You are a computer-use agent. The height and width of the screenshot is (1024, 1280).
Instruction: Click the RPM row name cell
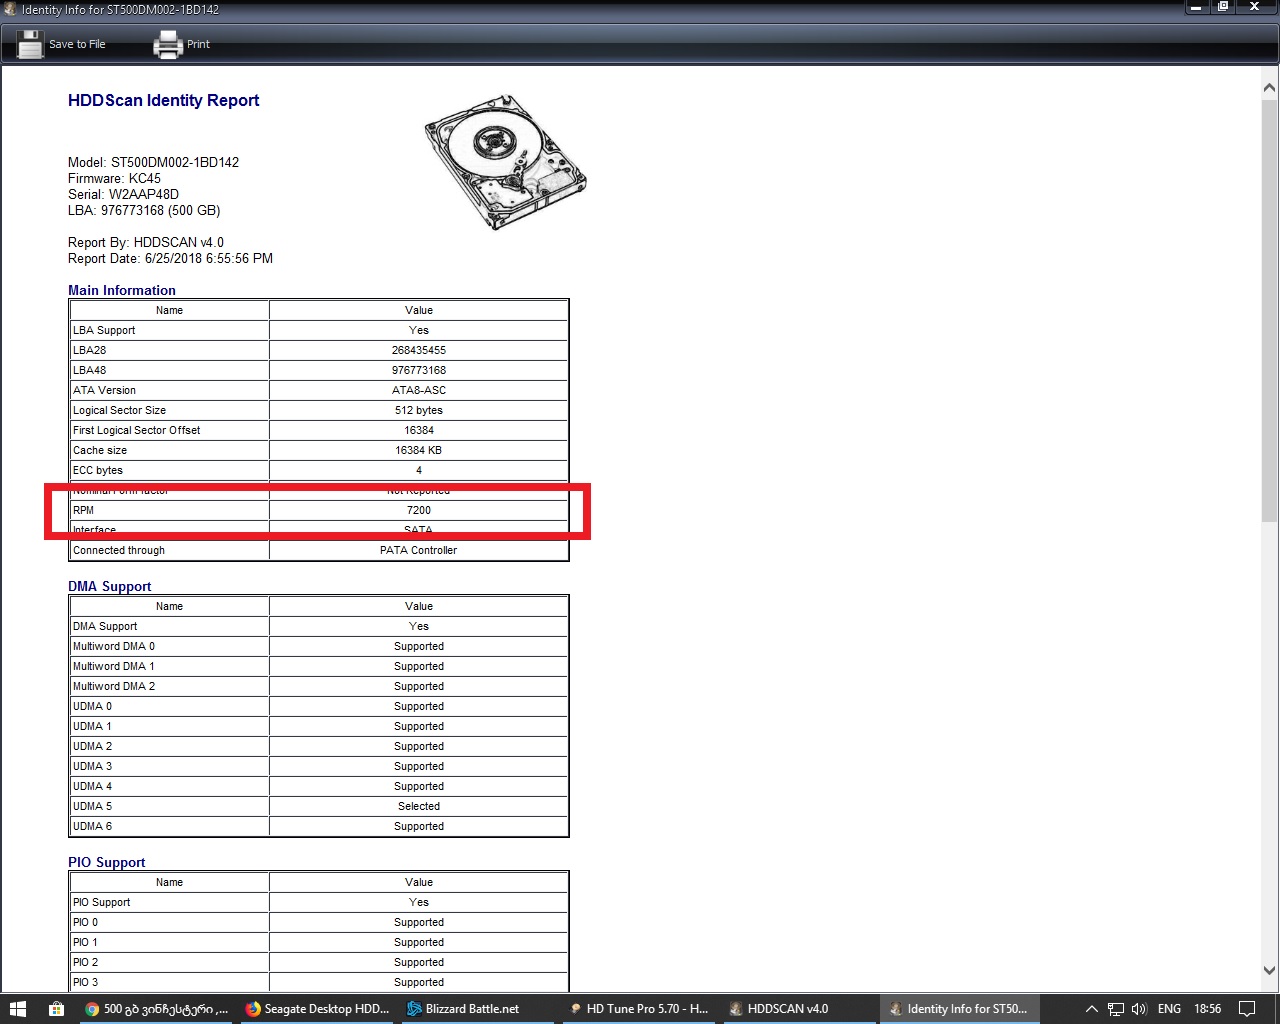point(169,510)
